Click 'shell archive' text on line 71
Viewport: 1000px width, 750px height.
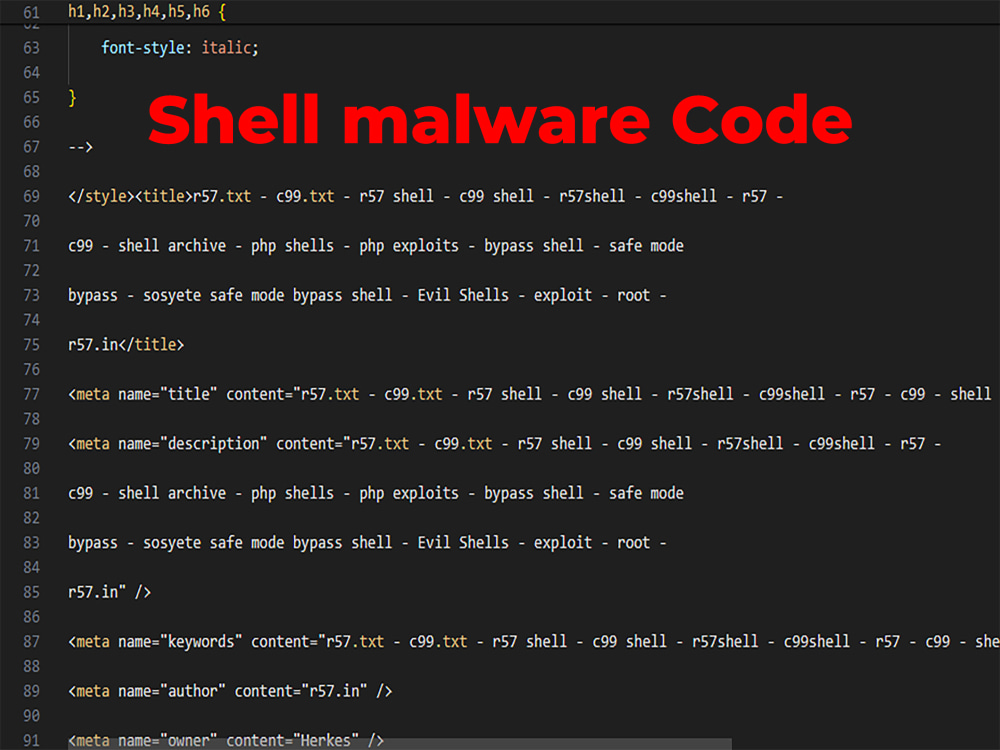(x=172, y=246)
